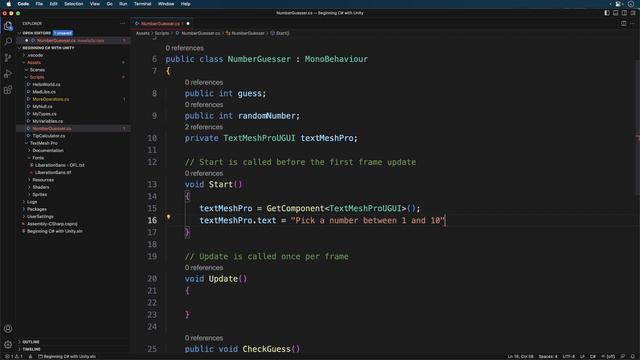Click Scripts in the breadcrumb path
The image size is (640, 360).
point(162,33)
